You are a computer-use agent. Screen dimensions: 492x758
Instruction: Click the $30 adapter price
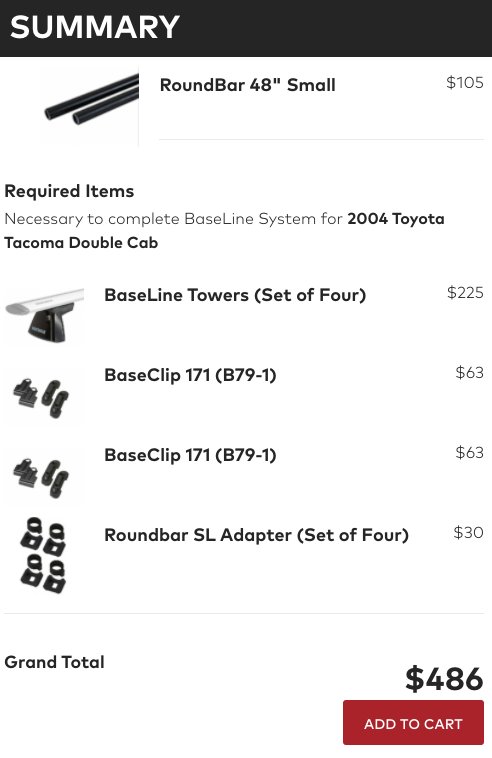coord(468,532)
